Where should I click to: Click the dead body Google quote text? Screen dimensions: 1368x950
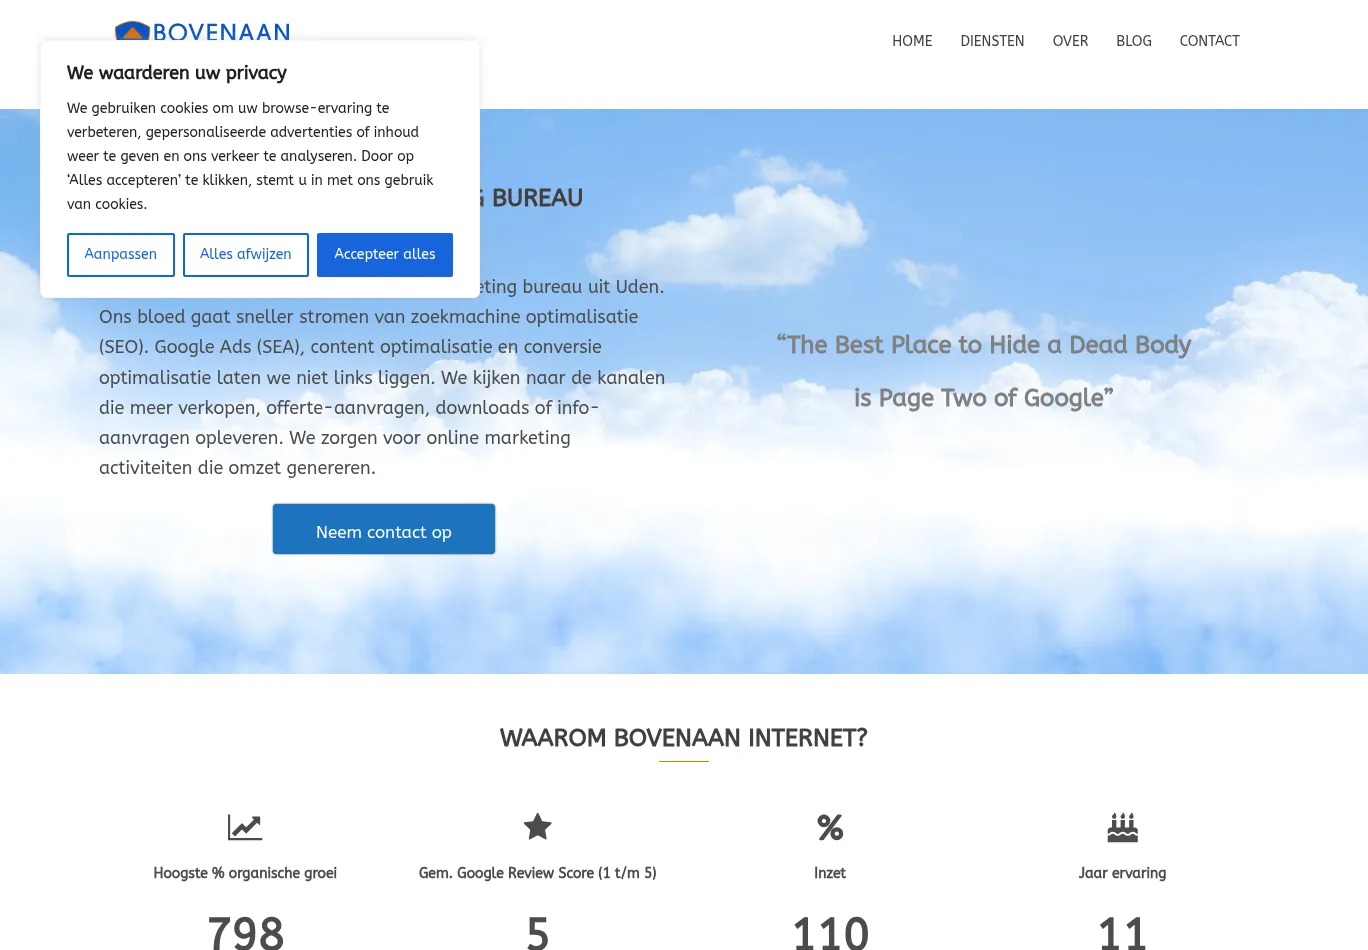984,372
